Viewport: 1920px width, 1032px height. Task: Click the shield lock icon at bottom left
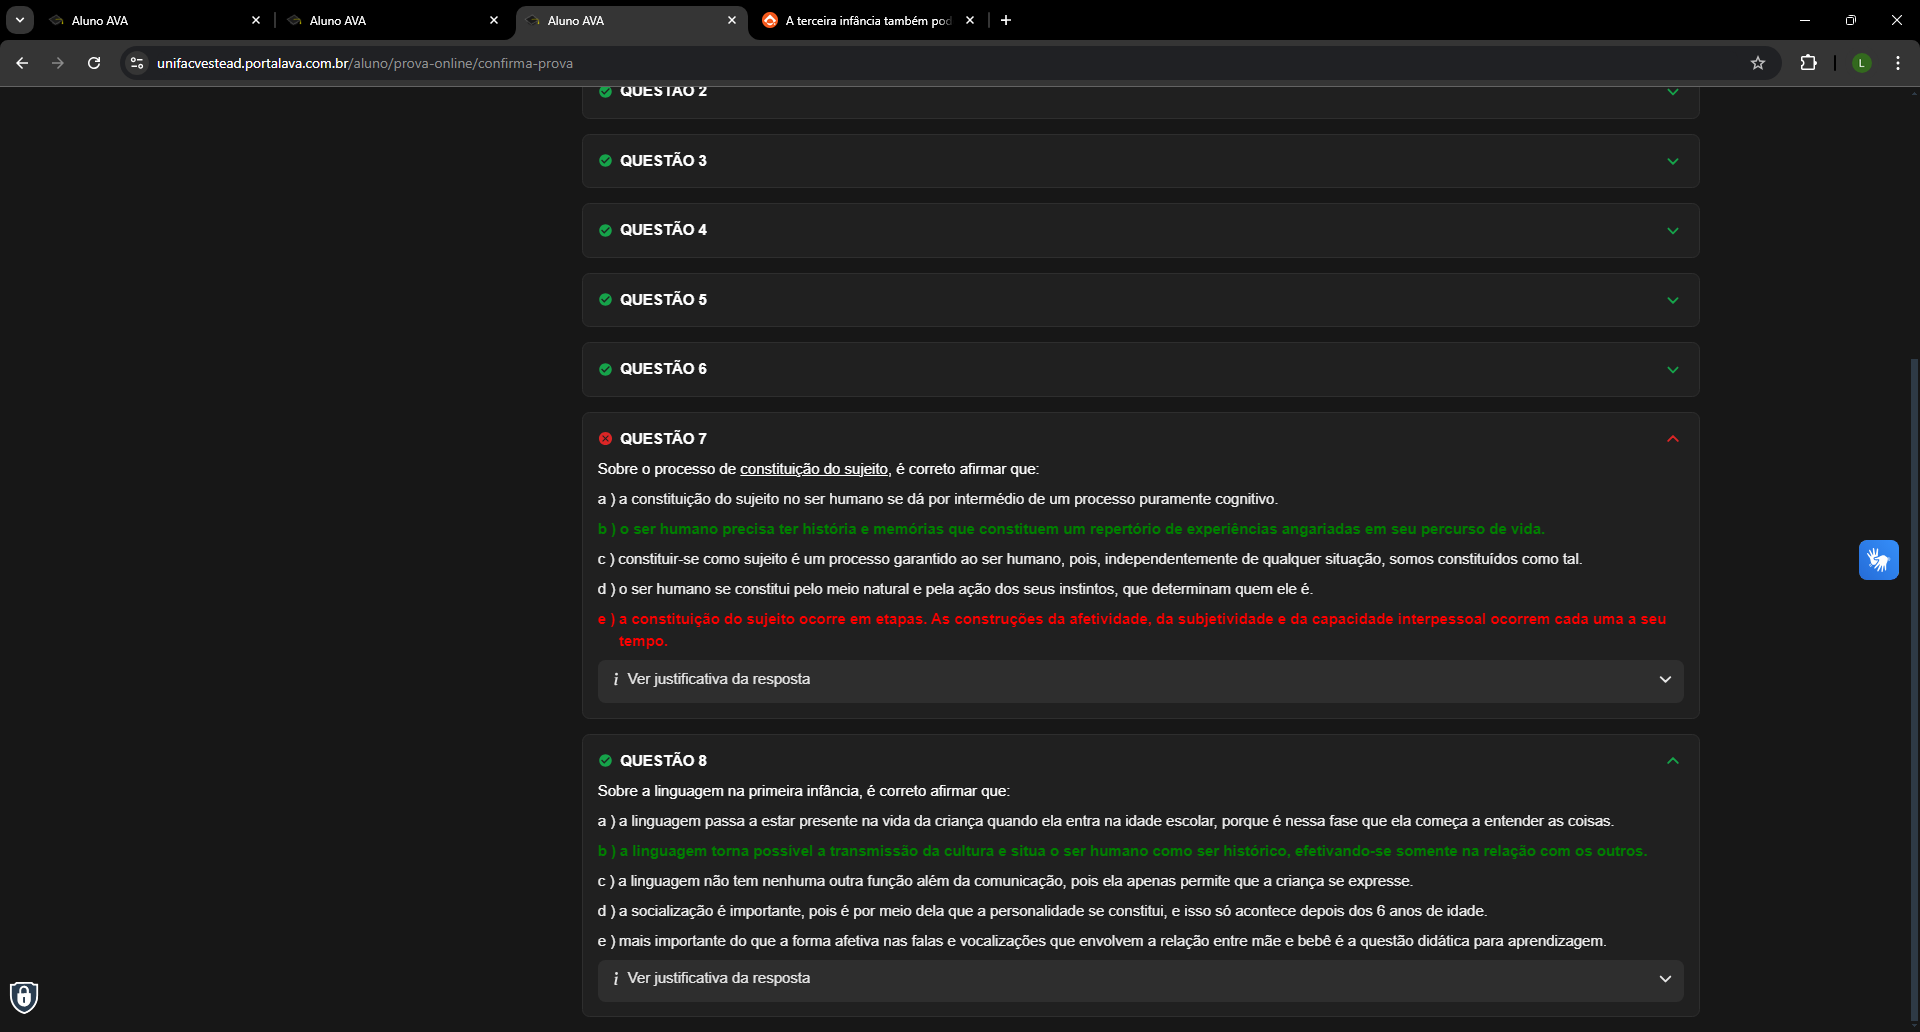pos(24,996)
